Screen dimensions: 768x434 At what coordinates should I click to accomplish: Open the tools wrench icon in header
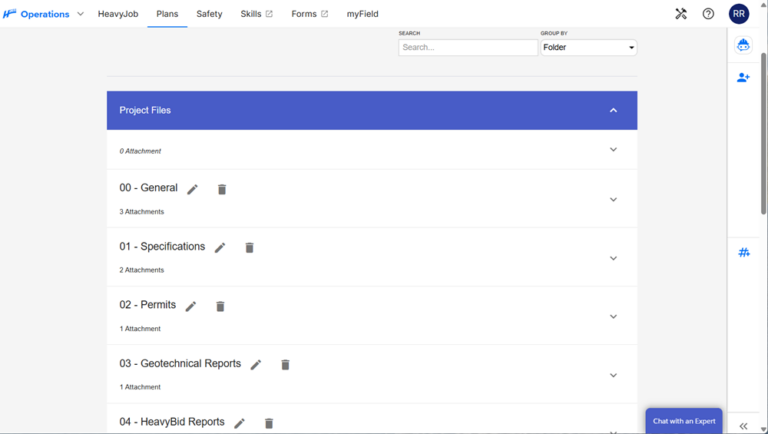point(681,14)
